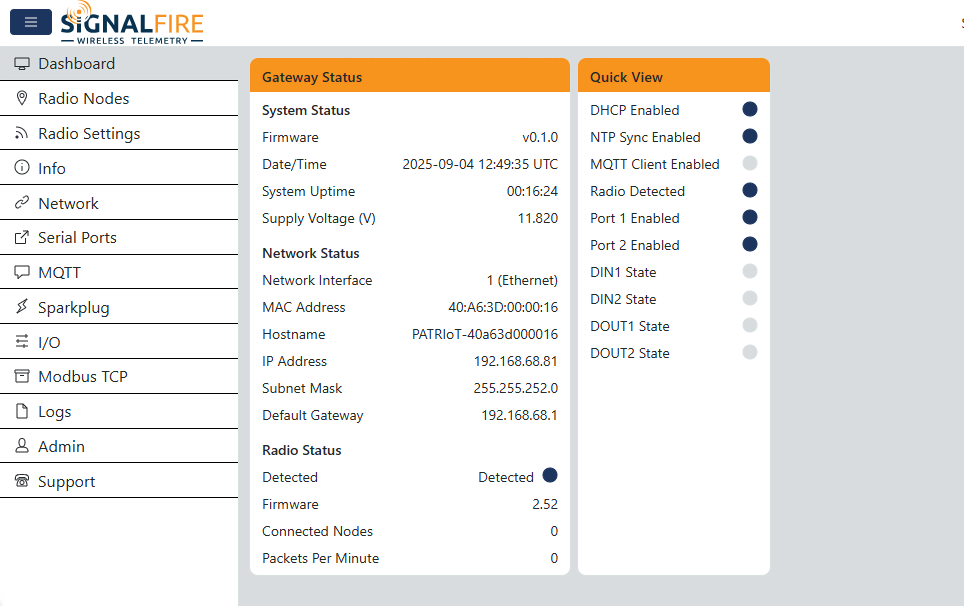Click the hamburger menu toggle button
Screen dimensions: 964x606
30,22
